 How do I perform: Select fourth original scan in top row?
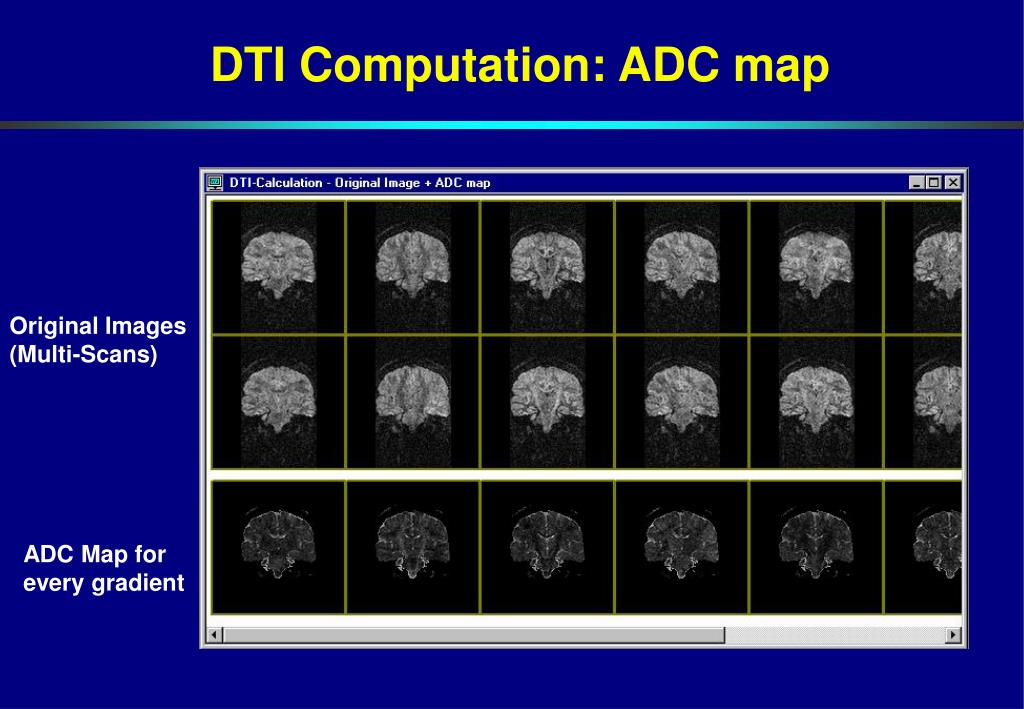[682, 267]
